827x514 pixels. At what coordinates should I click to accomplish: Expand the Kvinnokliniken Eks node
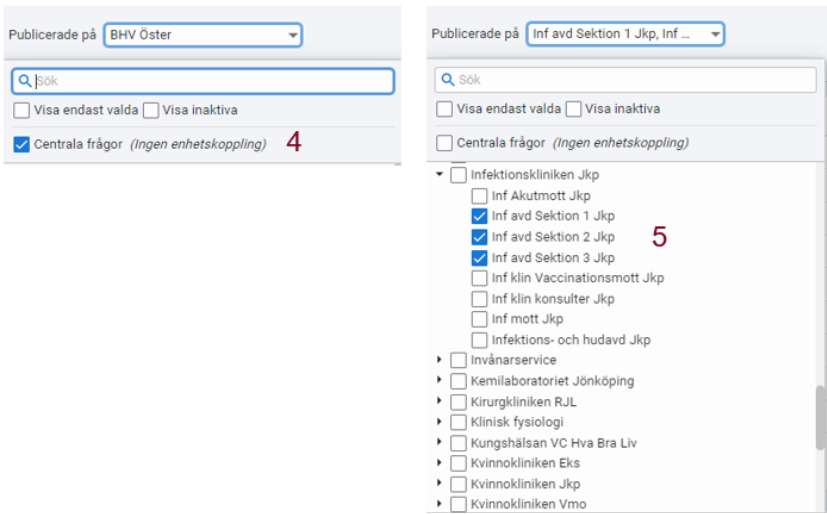[x=439, y=463]
